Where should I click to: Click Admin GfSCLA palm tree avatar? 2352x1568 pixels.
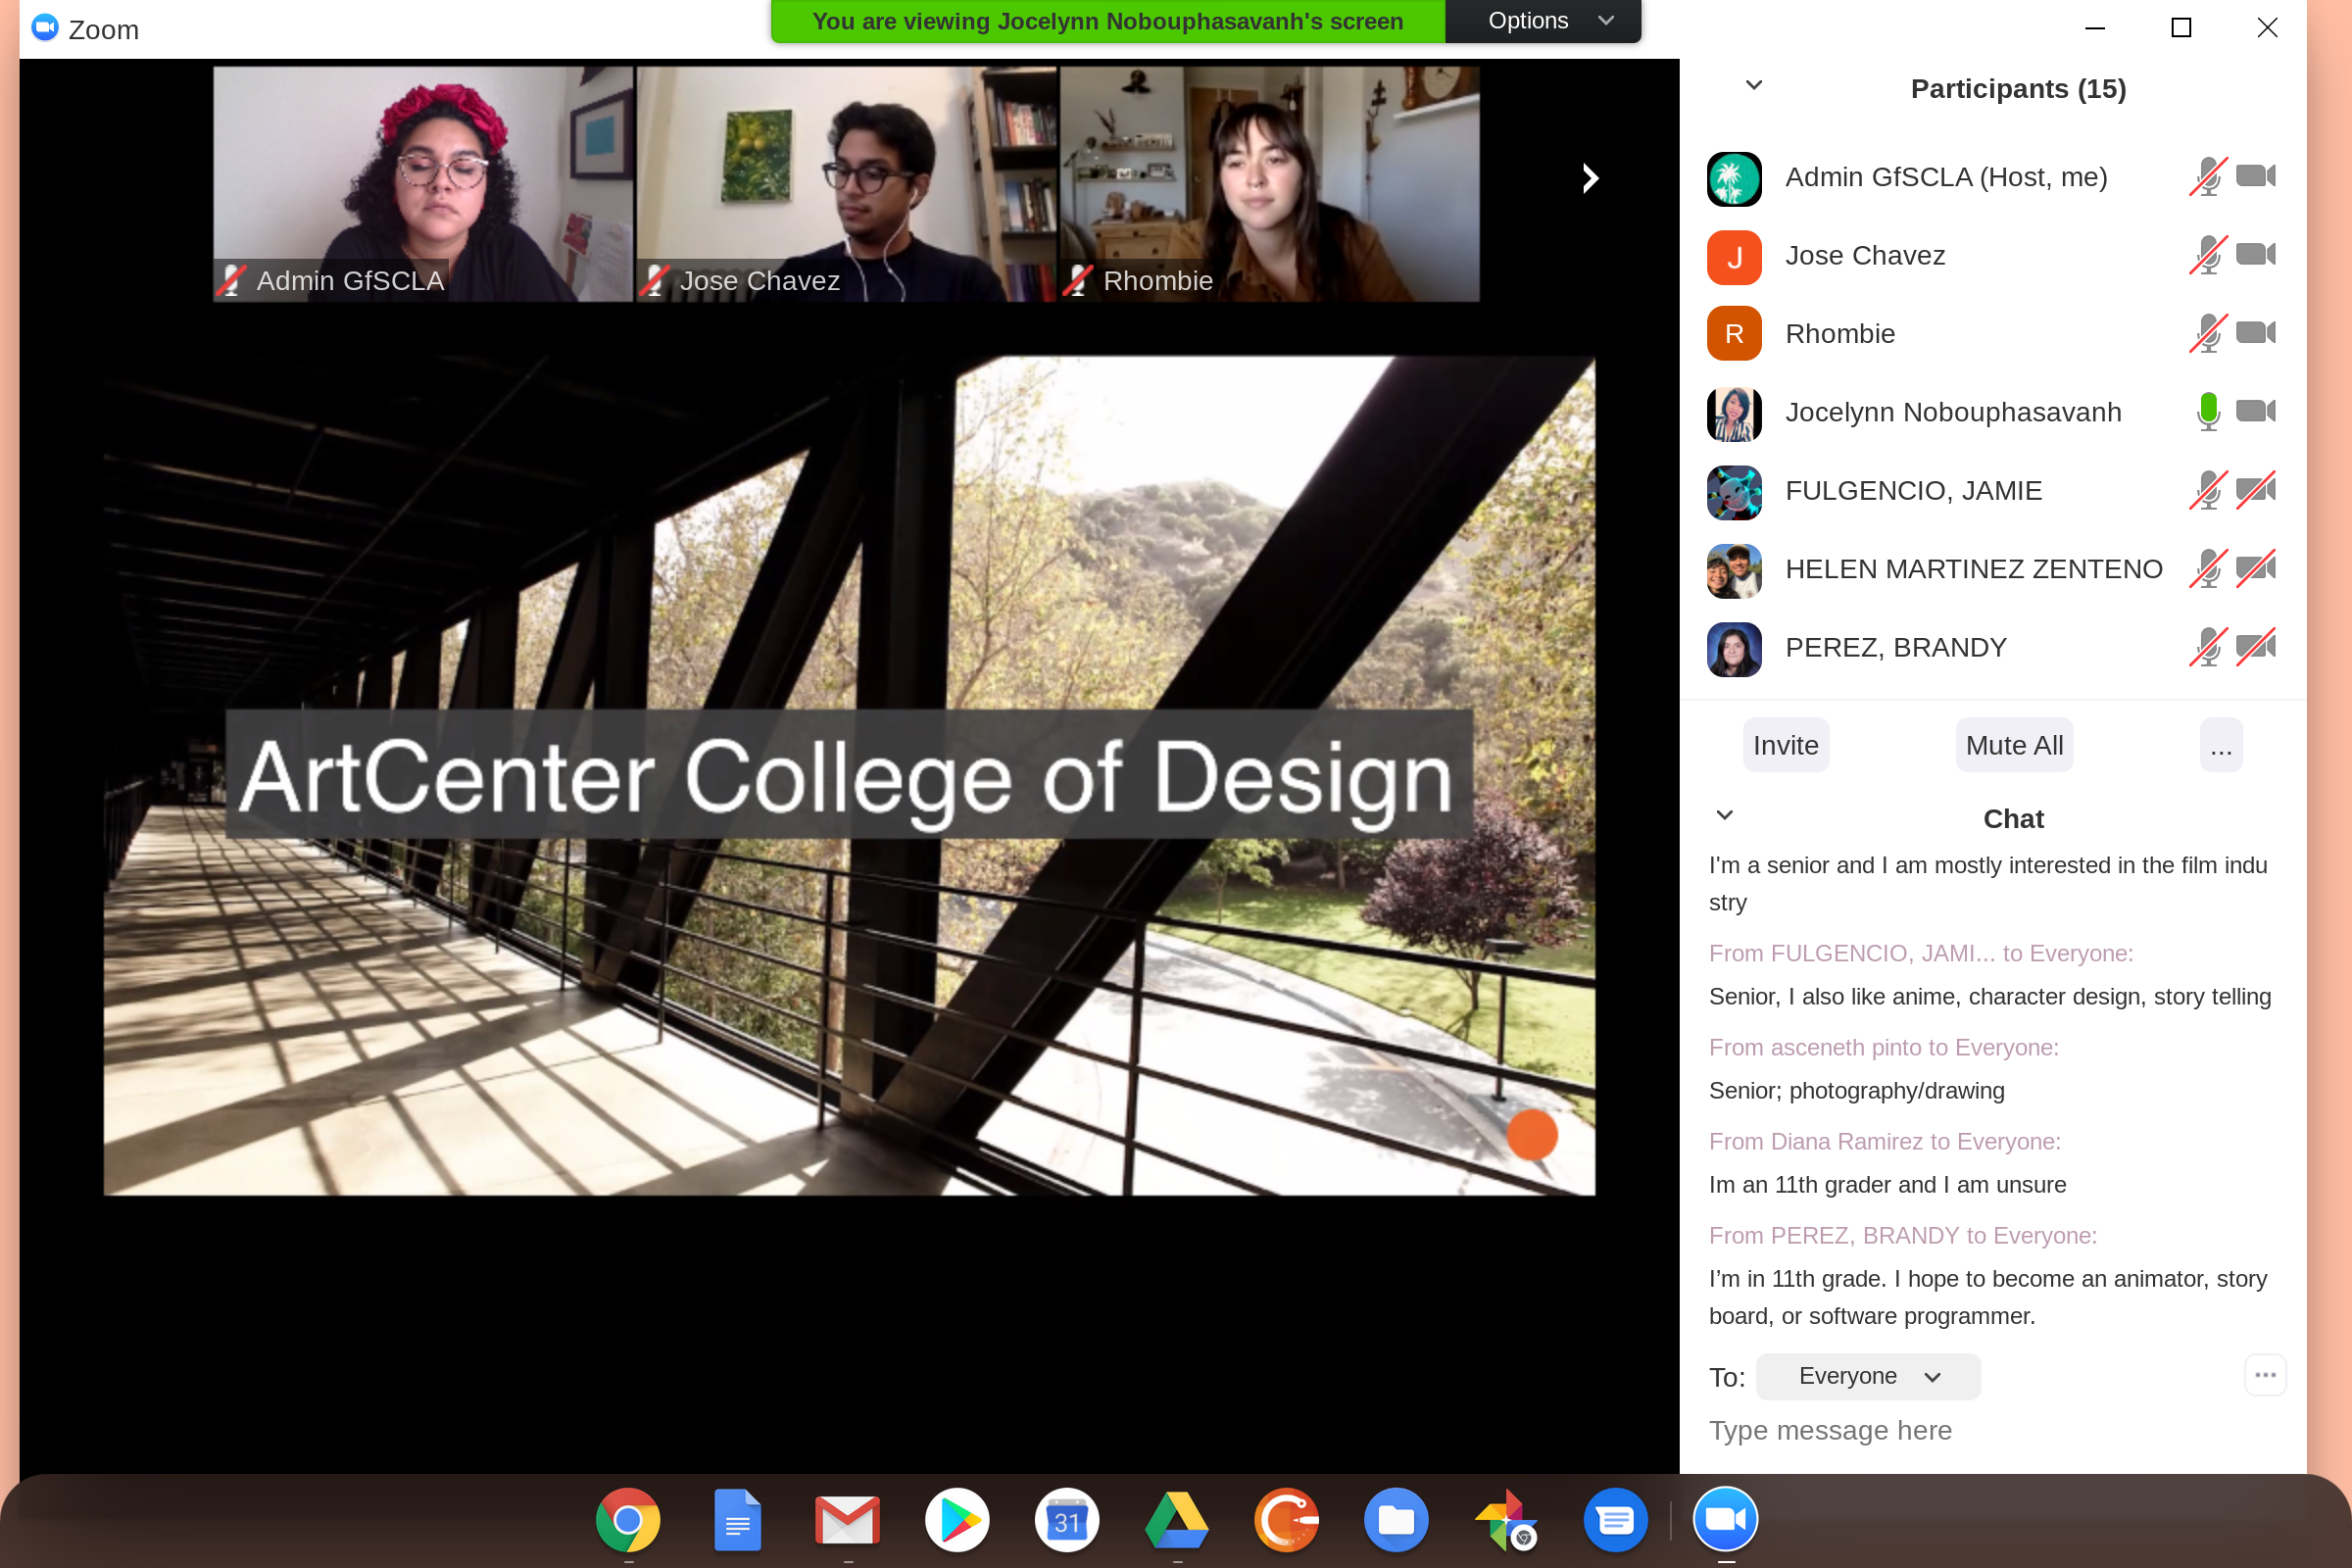coord(1734,178)
